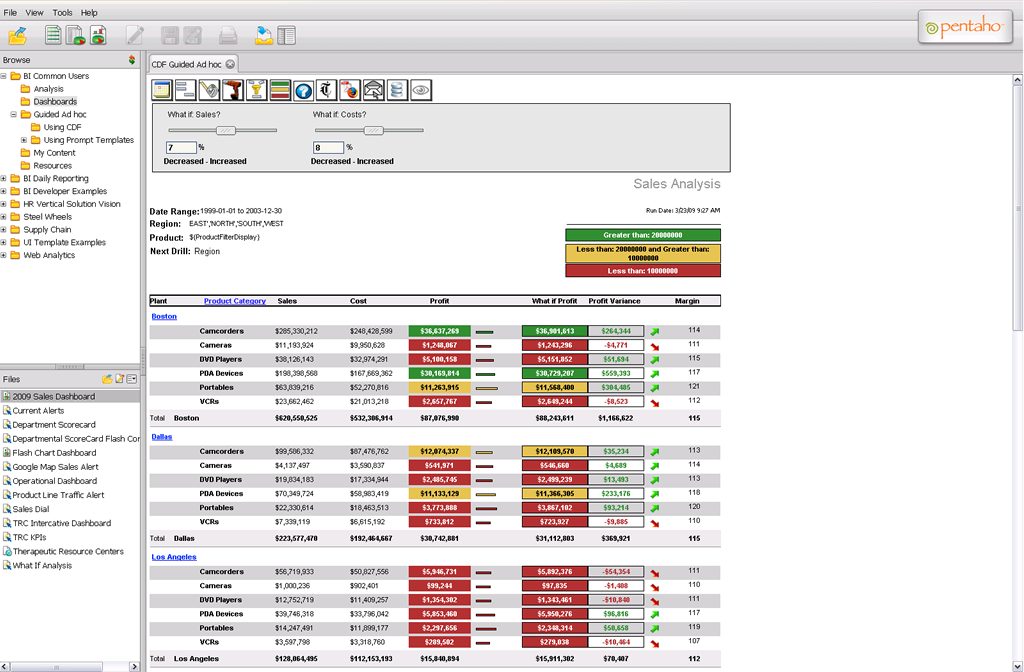Follow the Dallas plant link
The image size is (1024, 672).
(x=162, y=437)
